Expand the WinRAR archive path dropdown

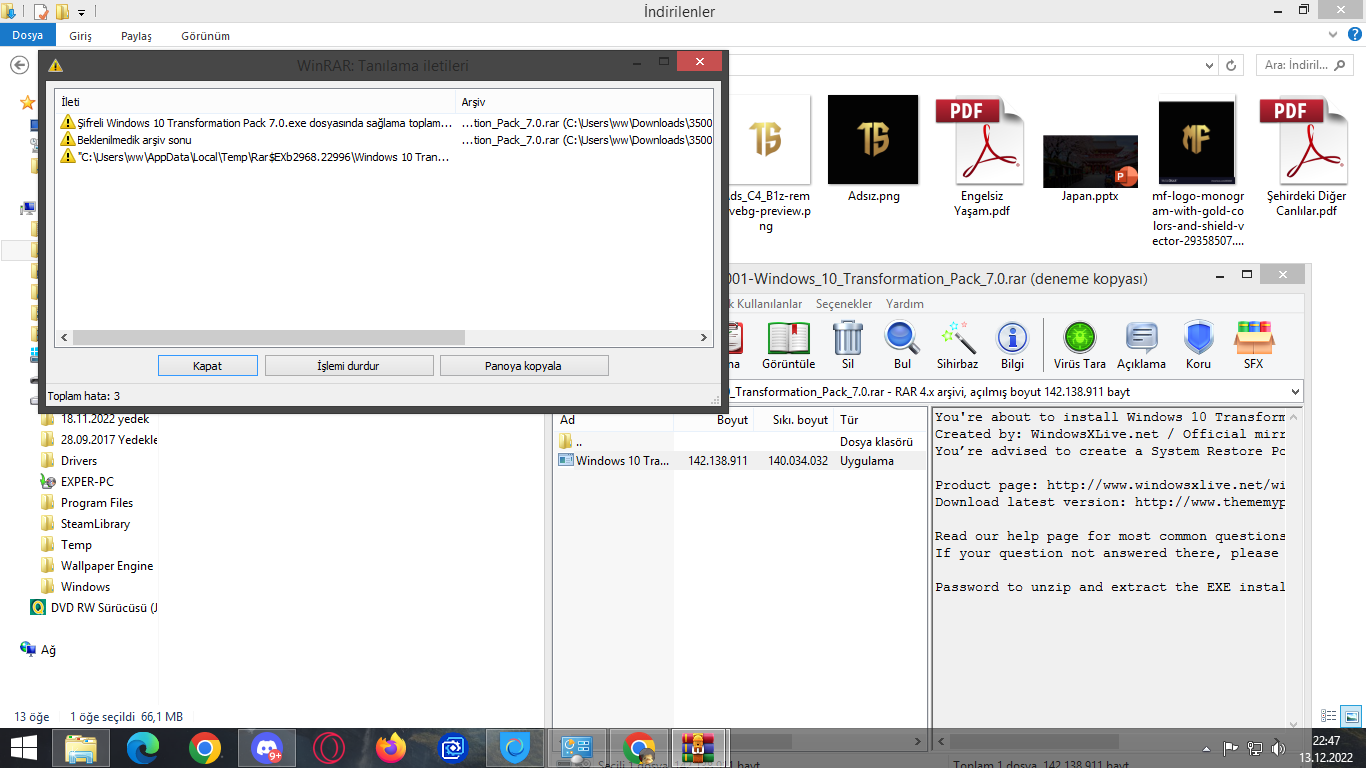point(1296,392)
